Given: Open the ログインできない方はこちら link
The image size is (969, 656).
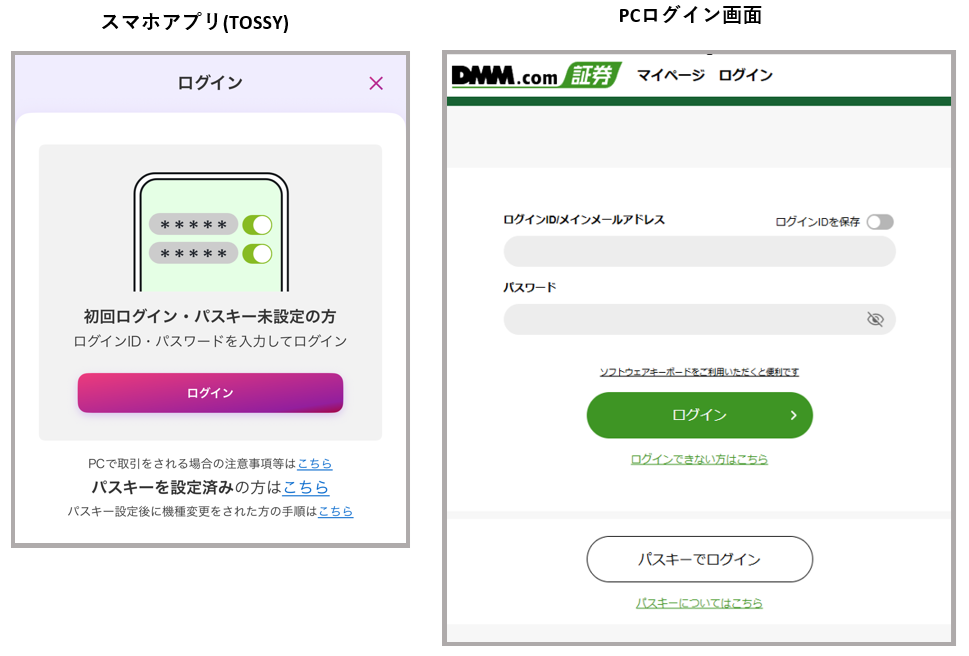Looking at the screenshot, I should point(699,460).
